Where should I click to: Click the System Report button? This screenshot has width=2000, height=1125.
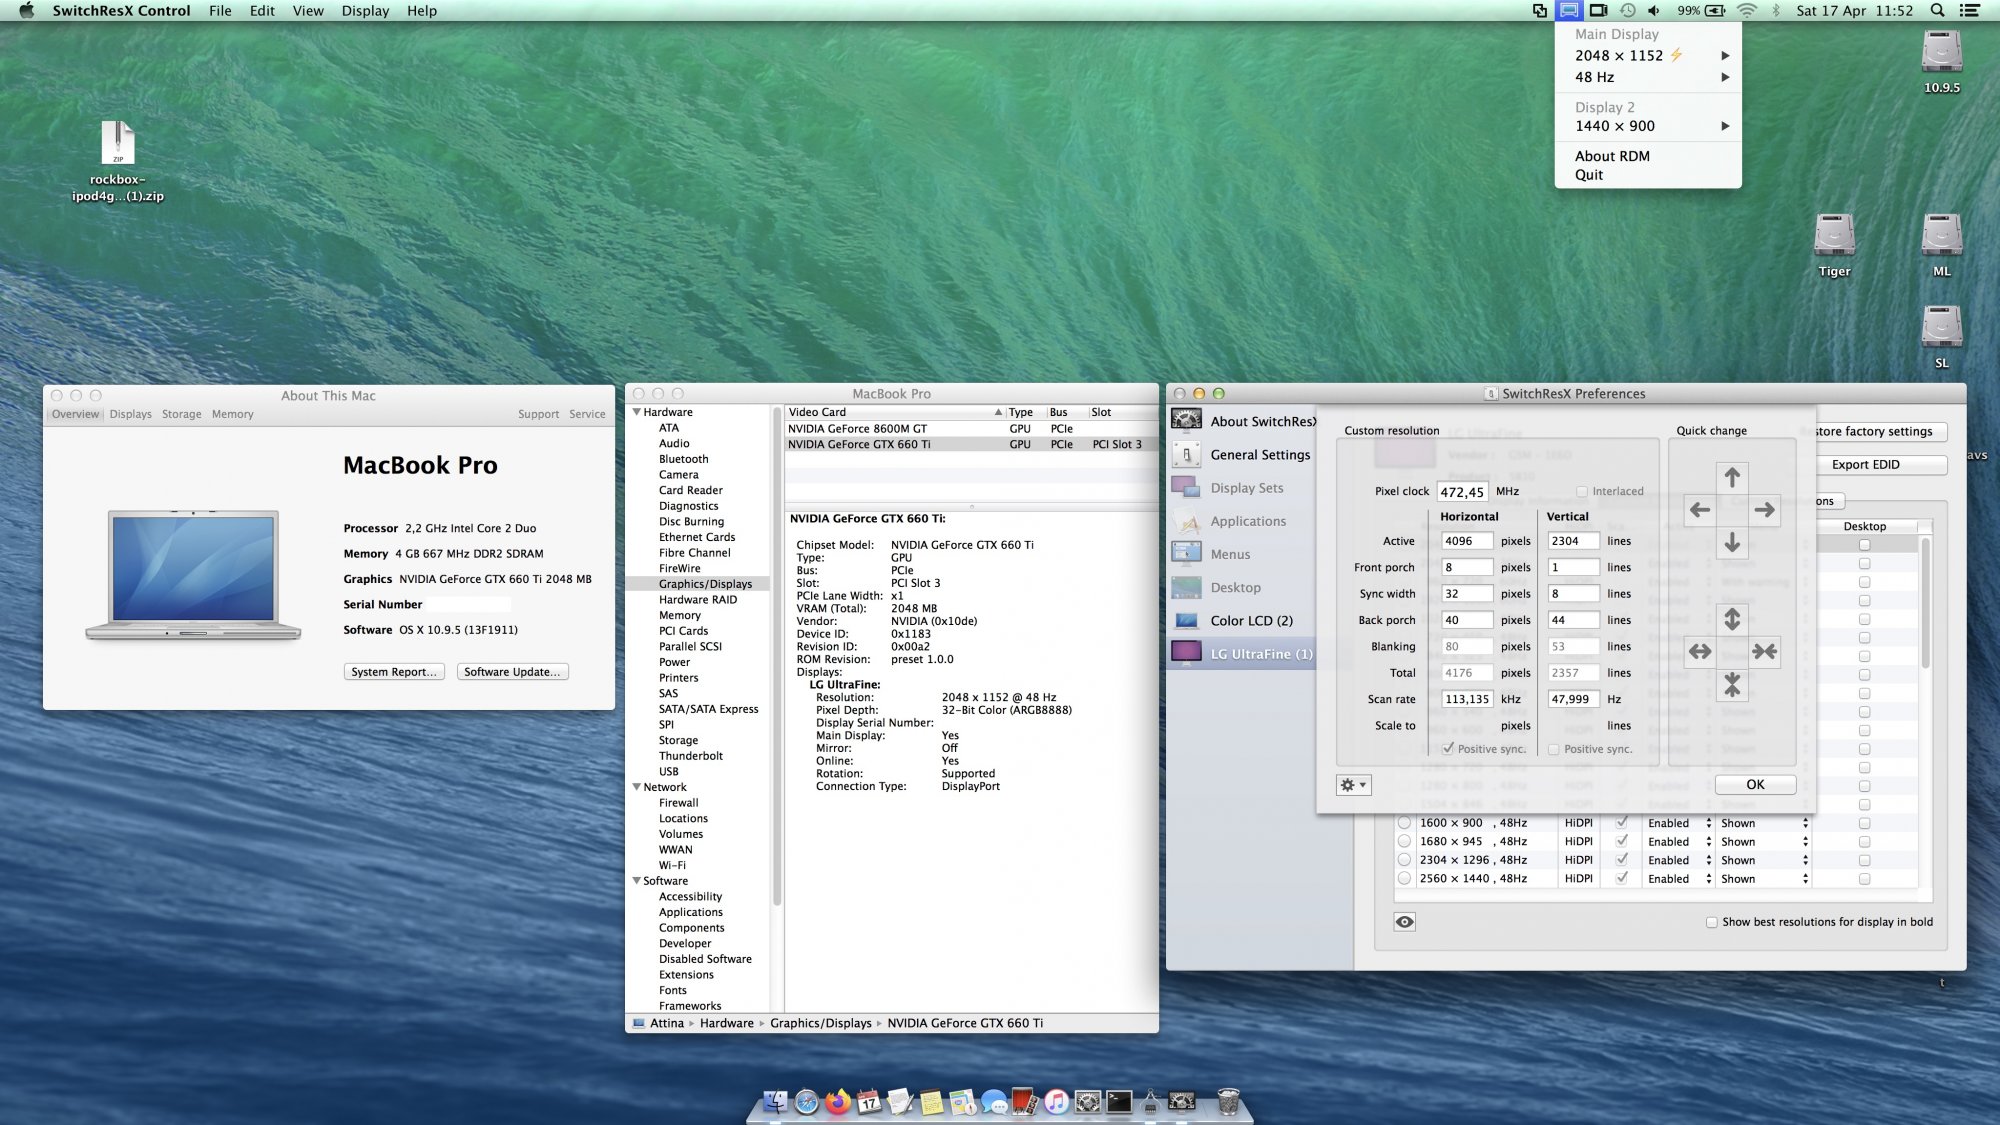394,672
